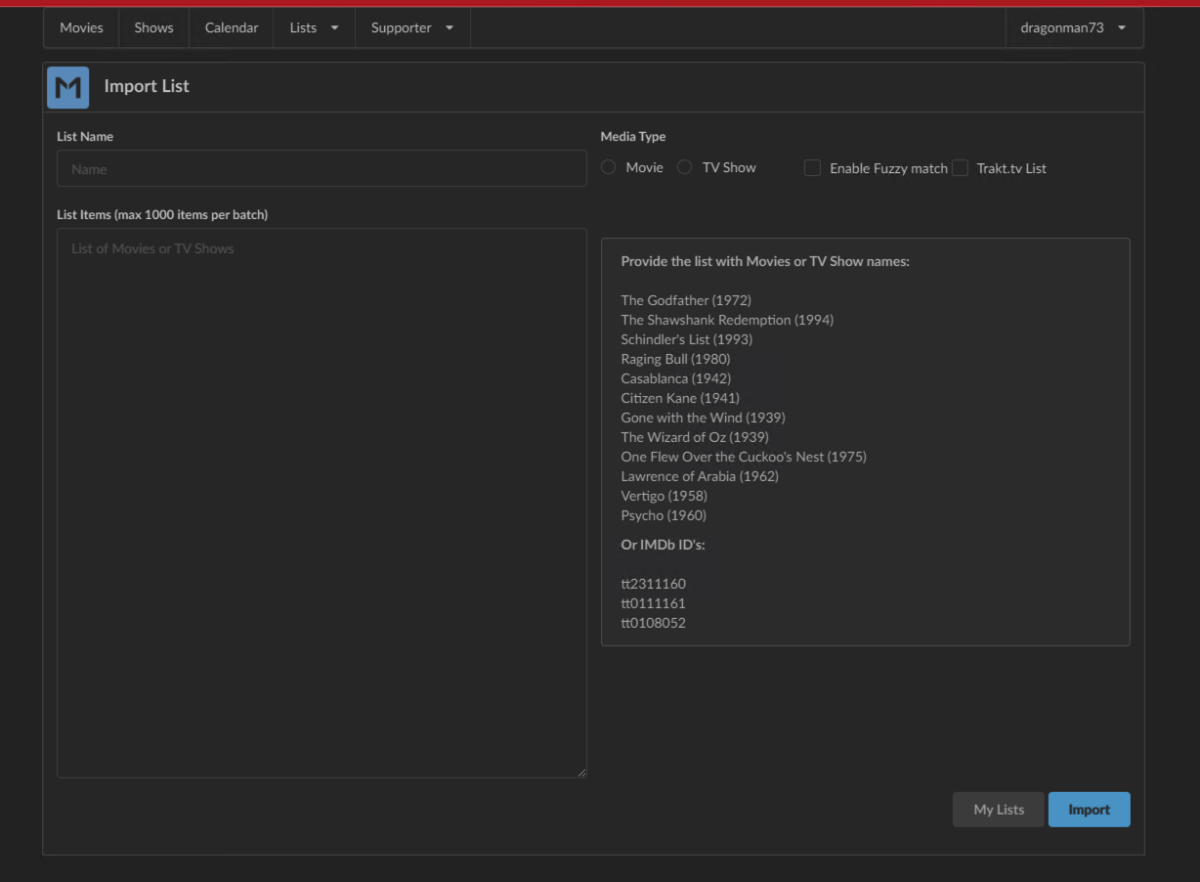The height and width of the screenshot is (882, 1200).
Task: Open the Calendar page
Action: point(231,28)
